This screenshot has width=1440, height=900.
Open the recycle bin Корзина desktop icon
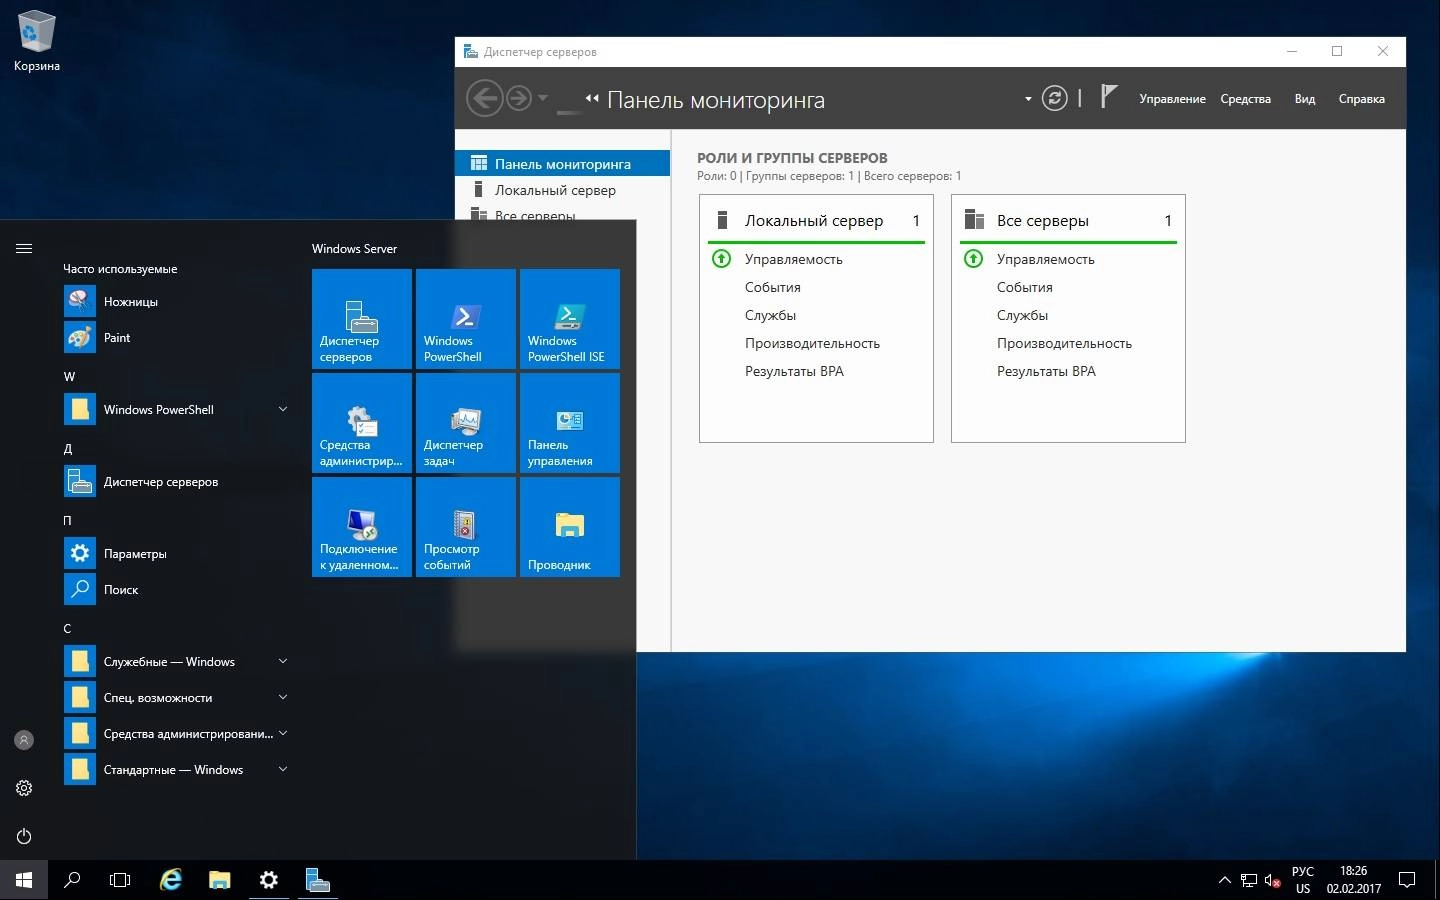37,41
